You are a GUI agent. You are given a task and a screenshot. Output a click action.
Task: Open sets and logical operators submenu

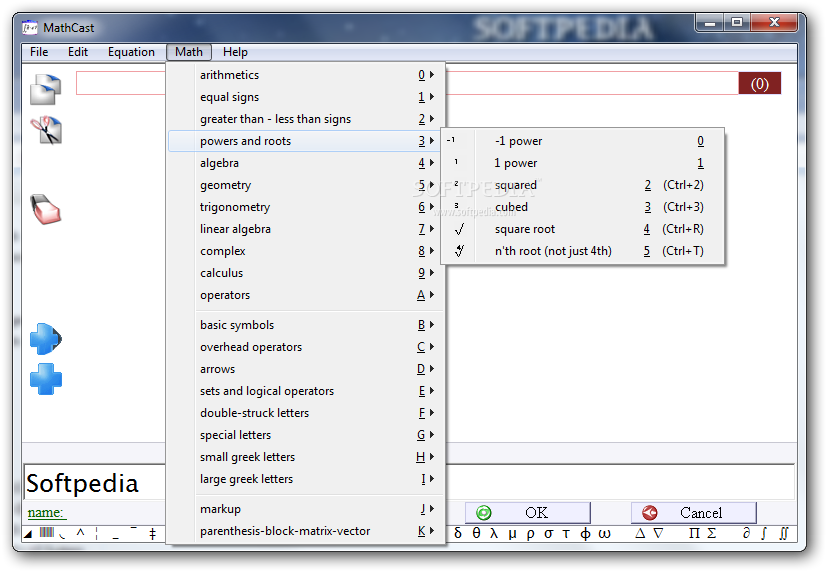306,391
